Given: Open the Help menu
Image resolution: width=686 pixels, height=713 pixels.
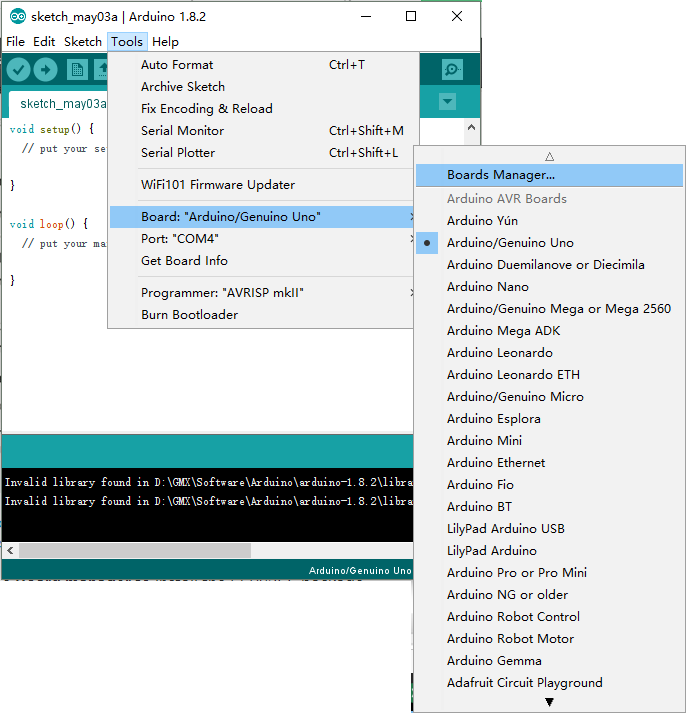Looking at the screenshot, I should coord(165,42).
